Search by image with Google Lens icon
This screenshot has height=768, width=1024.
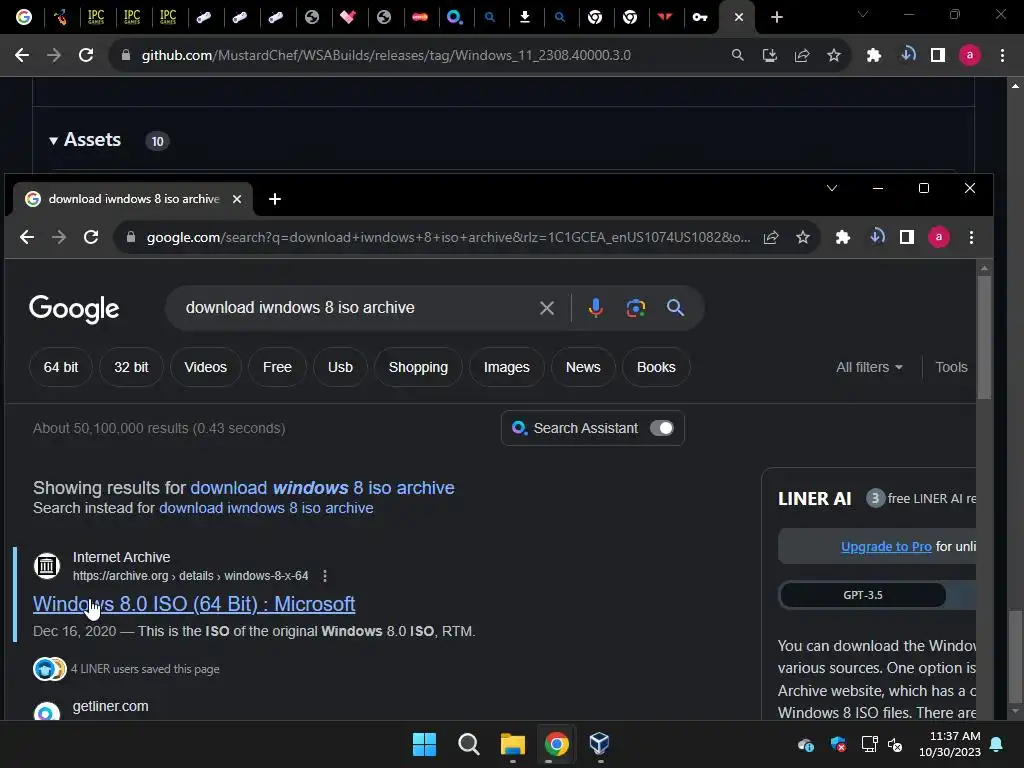tap(635, 308)
